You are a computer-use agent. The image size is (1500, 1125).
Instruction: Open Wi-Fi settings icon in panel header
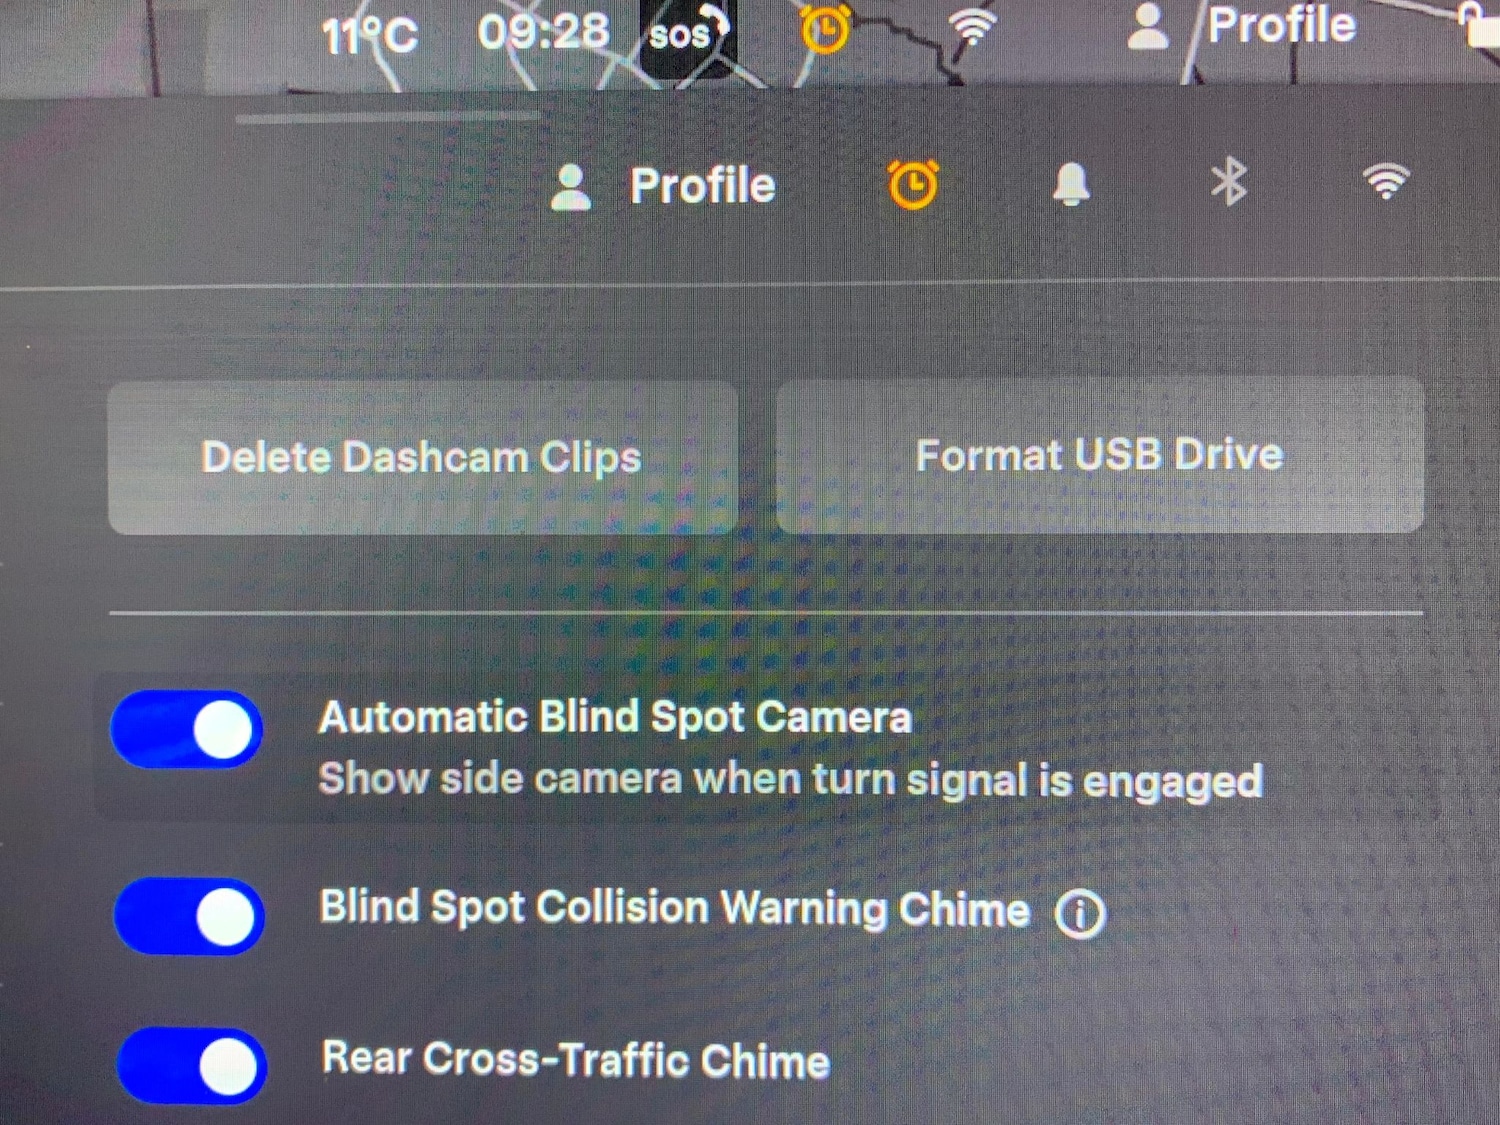click(x=1386, y=181)
